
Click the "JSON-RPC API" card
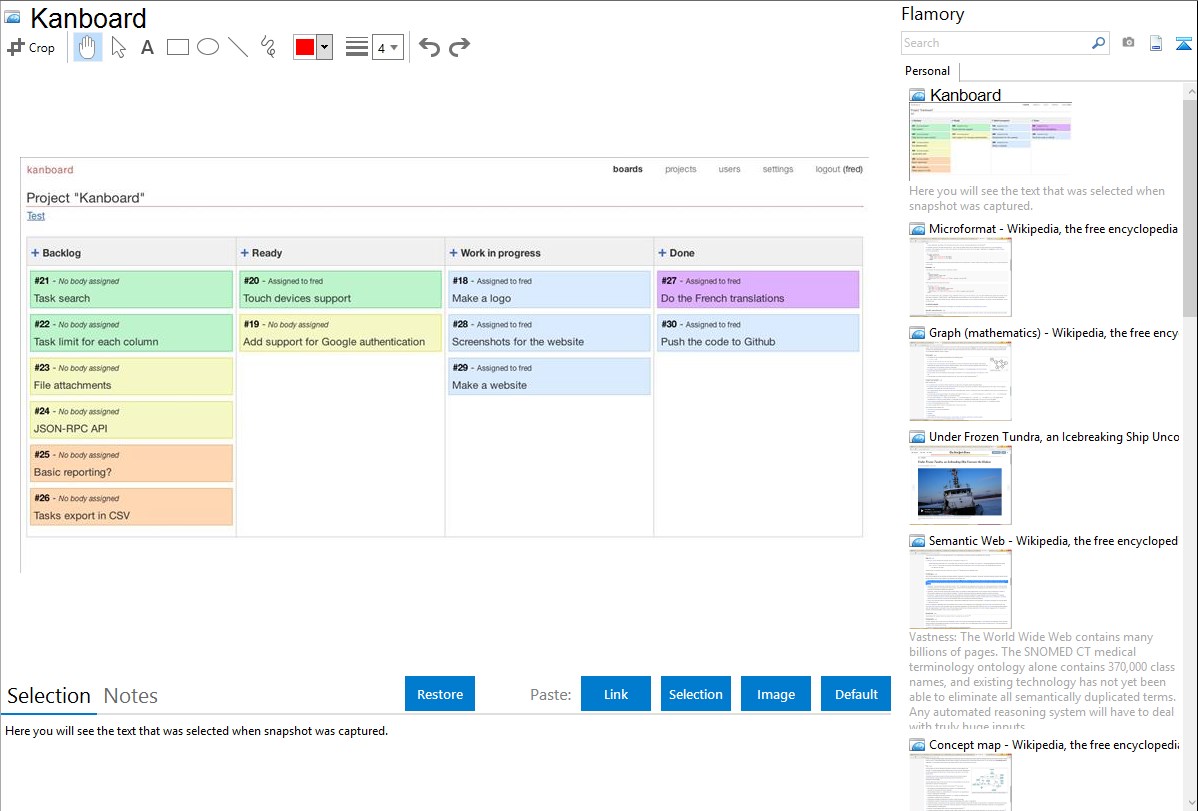click(131, 420)
